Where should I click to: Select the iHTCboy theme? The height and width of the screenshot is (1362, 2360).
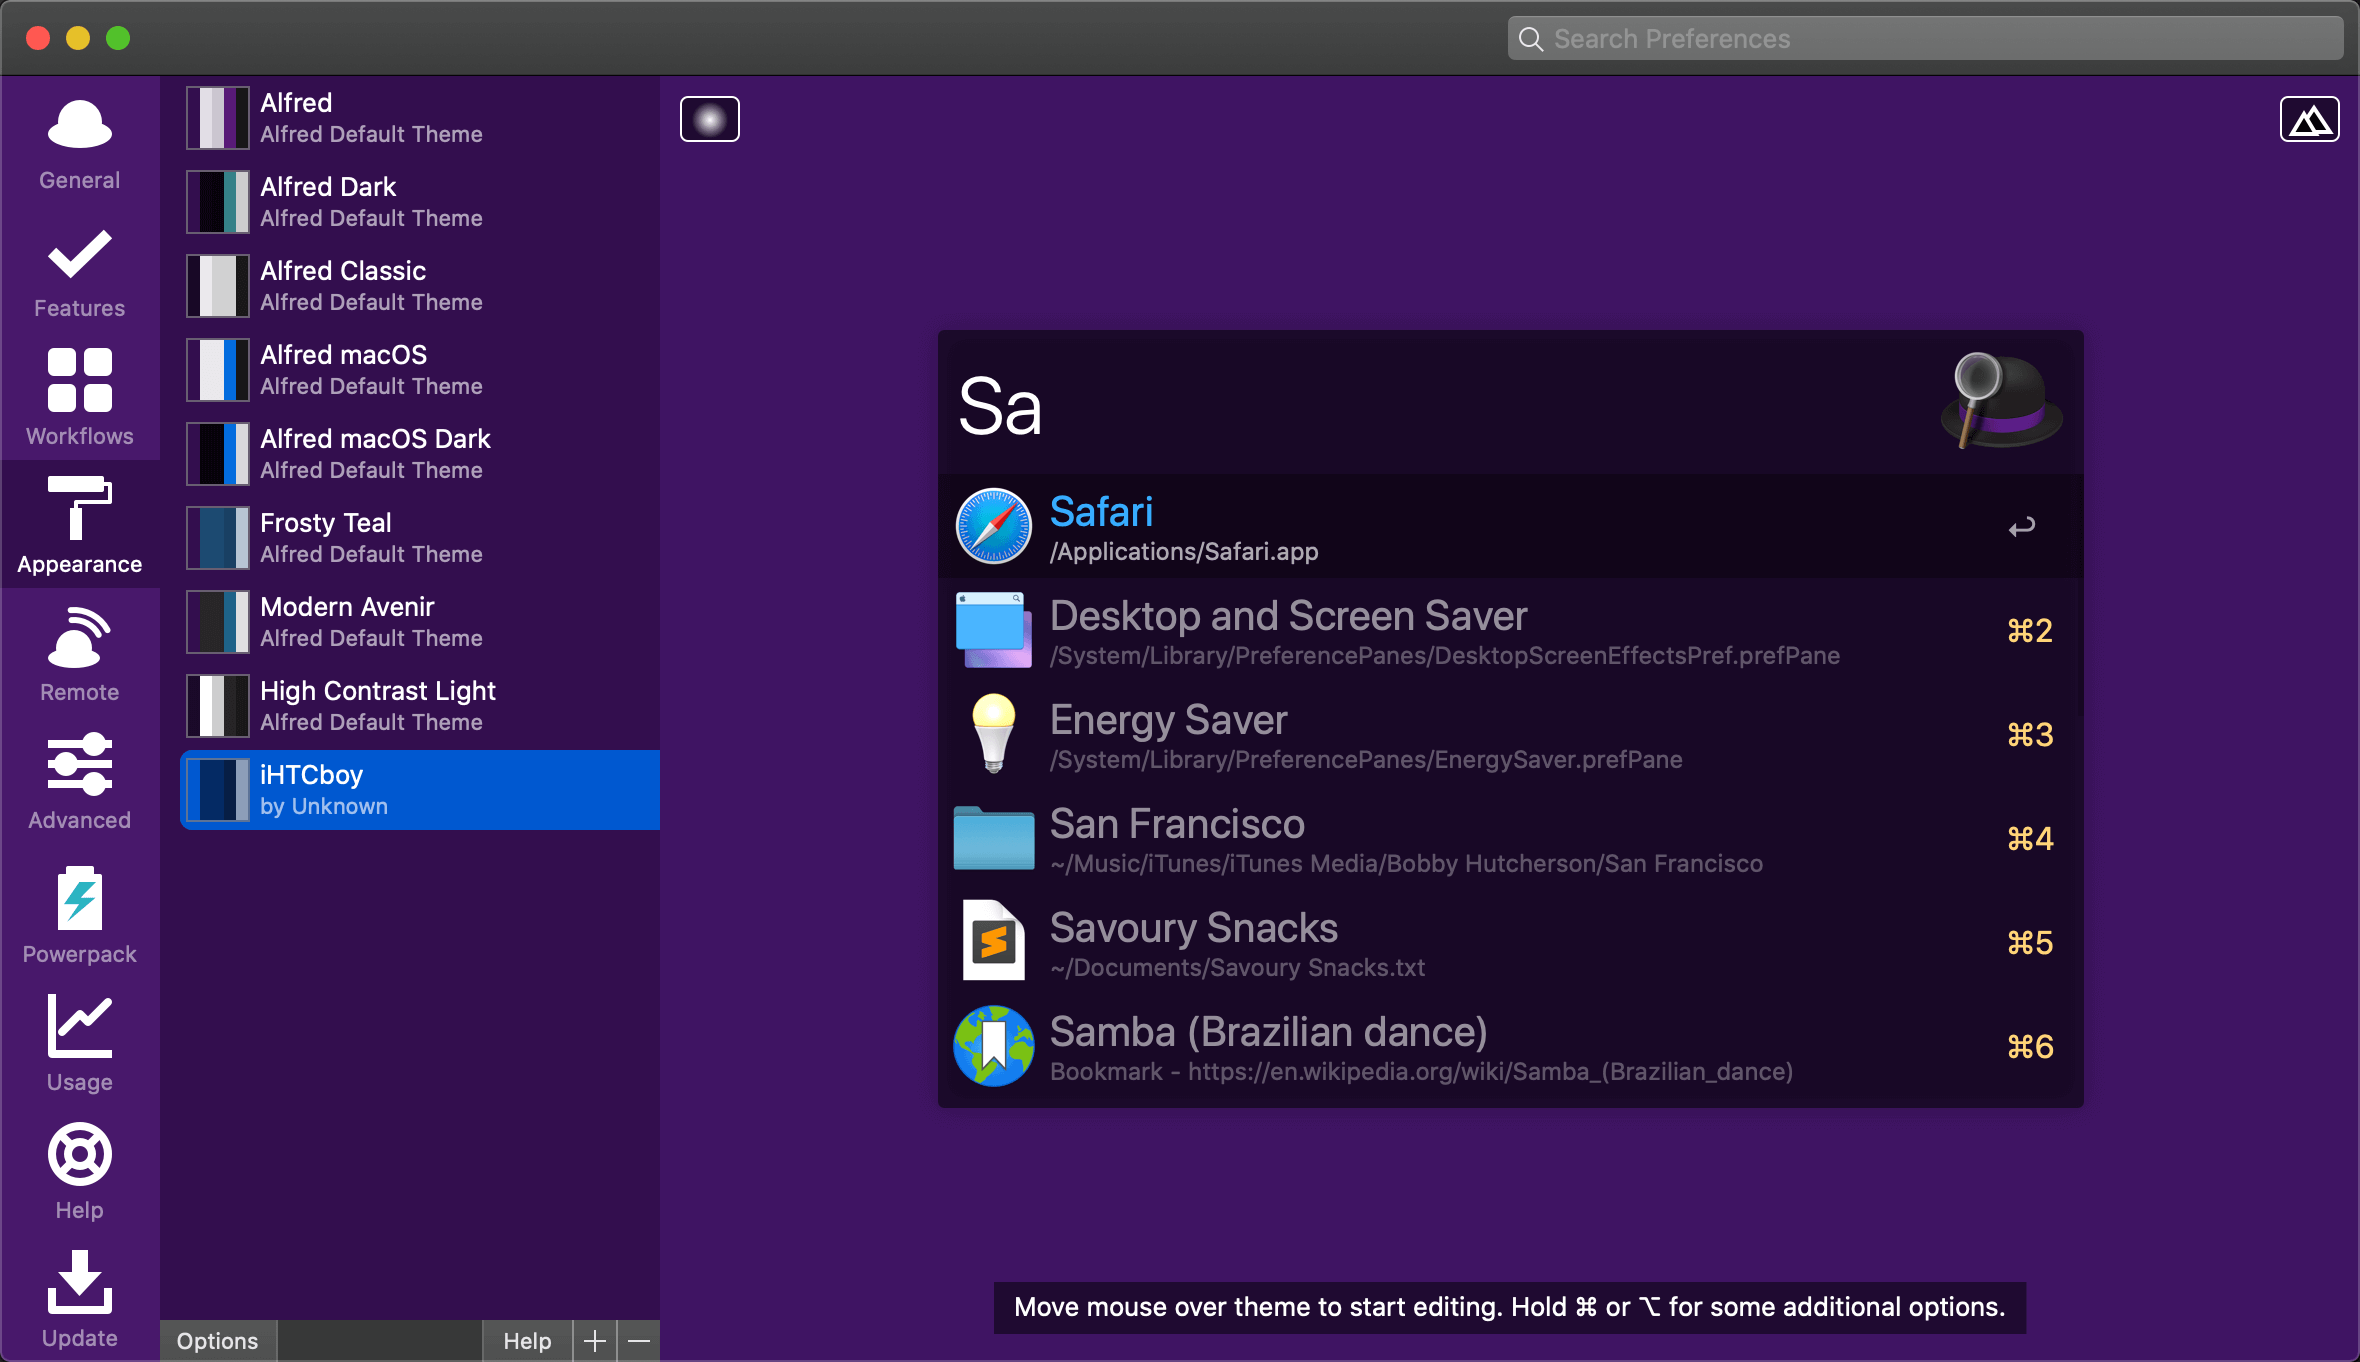pos(420,790)
